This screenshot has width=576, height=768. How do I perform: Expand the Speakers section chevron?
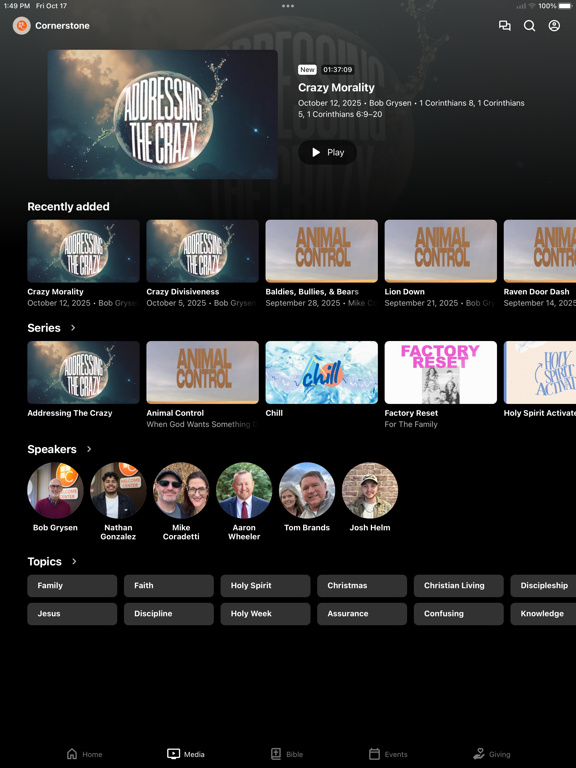point(89,449)
